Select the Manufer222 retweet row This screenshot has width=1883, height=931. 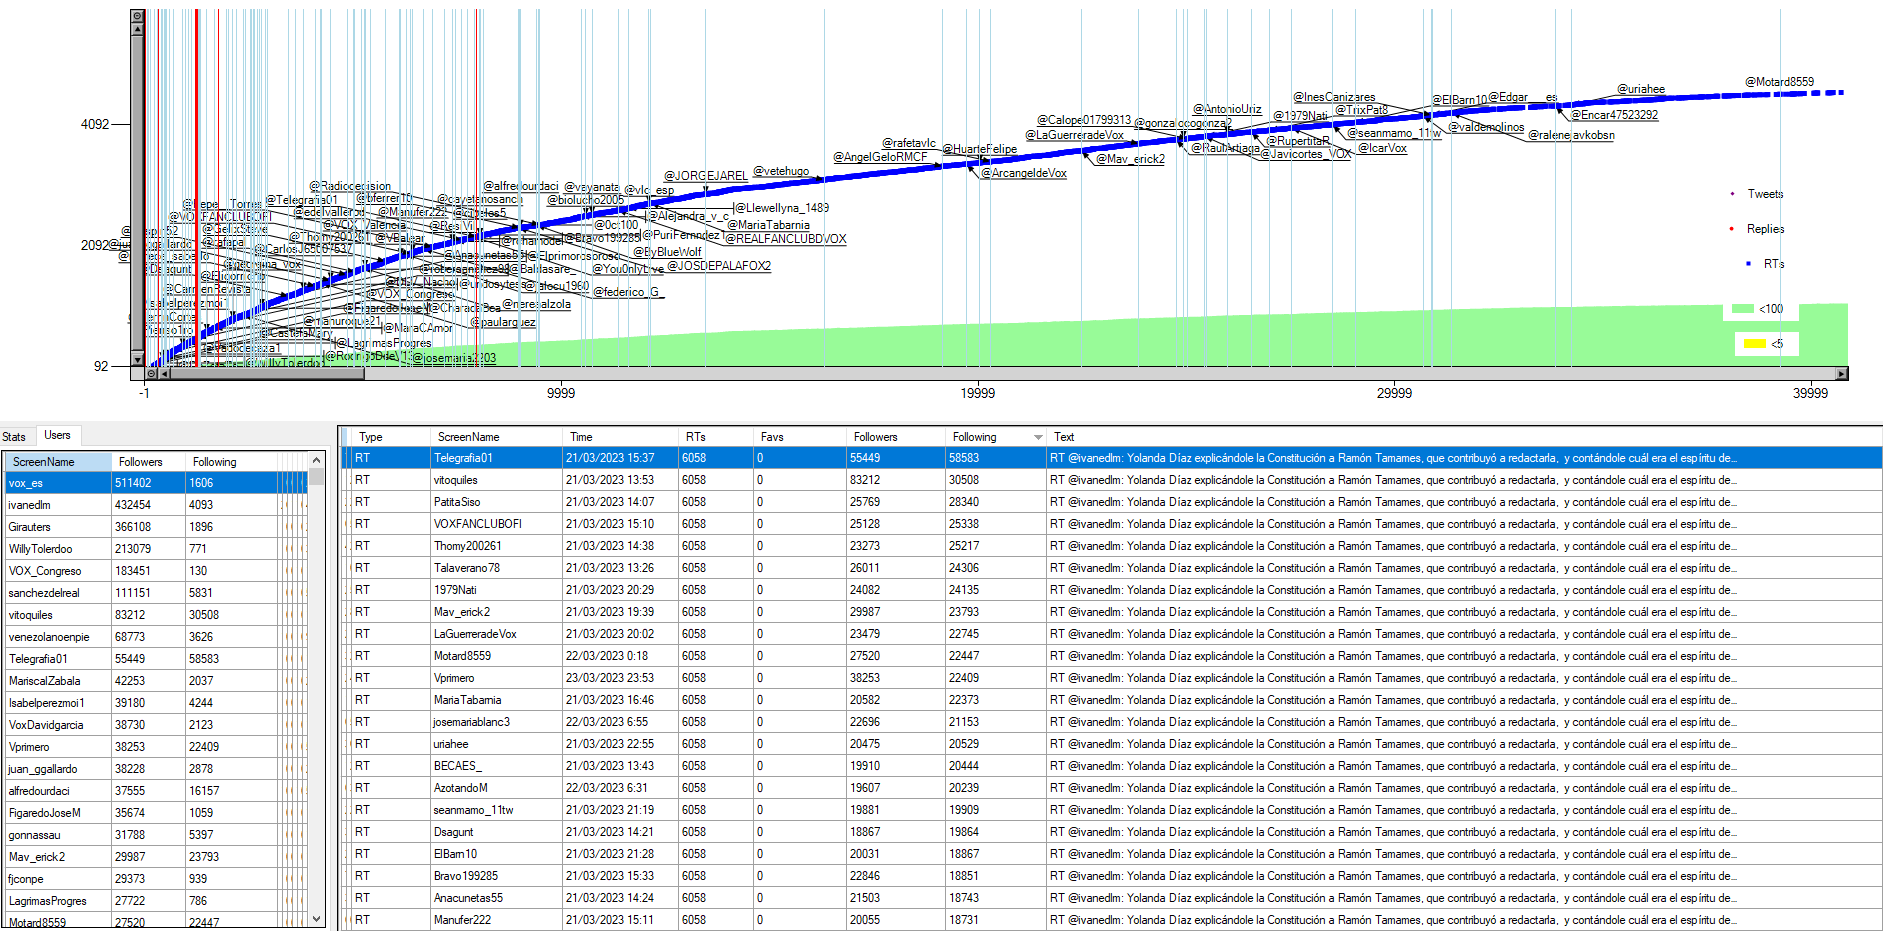(1112, 920)
